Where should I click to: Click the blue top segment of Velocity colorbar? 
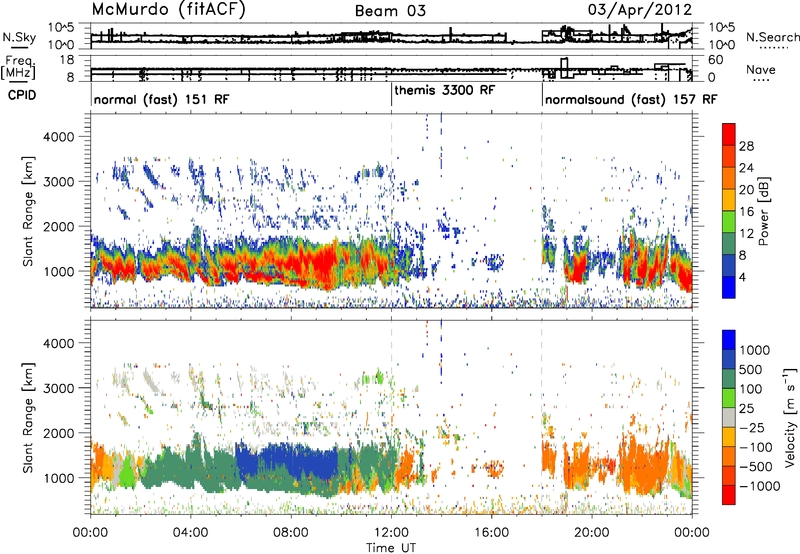click(x=729, y=340)
